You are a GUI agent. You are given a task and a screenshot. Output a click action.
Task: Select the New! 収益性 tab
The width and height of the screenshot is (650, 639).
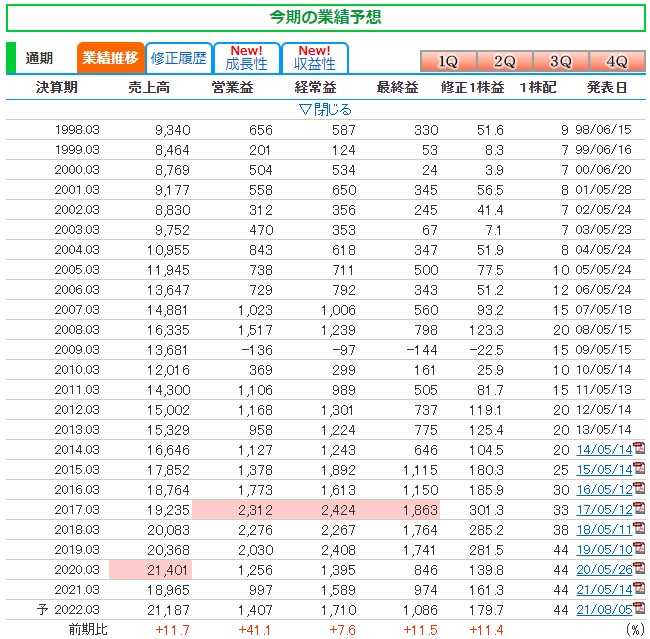(x=314, y=58)
